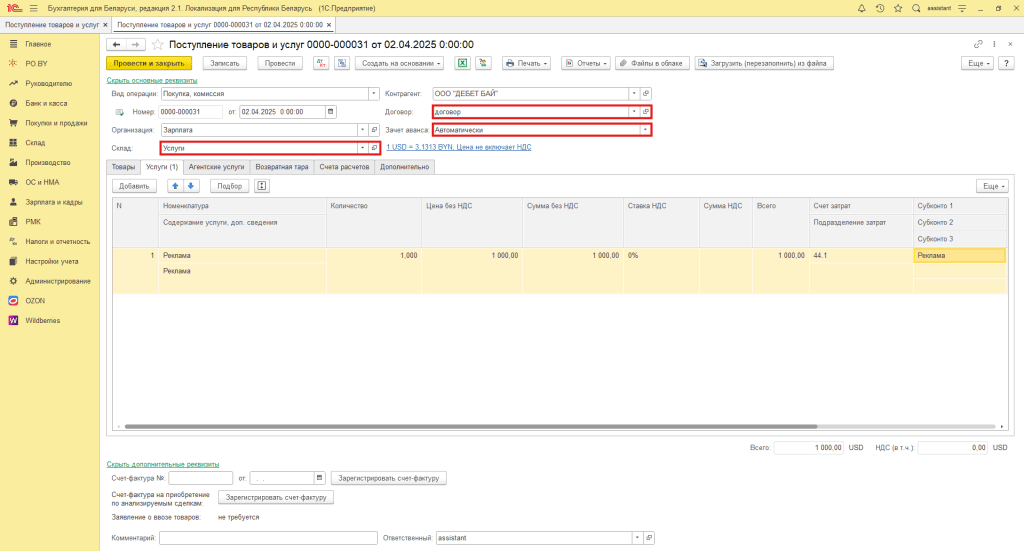Open the Создать на основании dropdown
1024x551 pixels.
coord(398,63)
